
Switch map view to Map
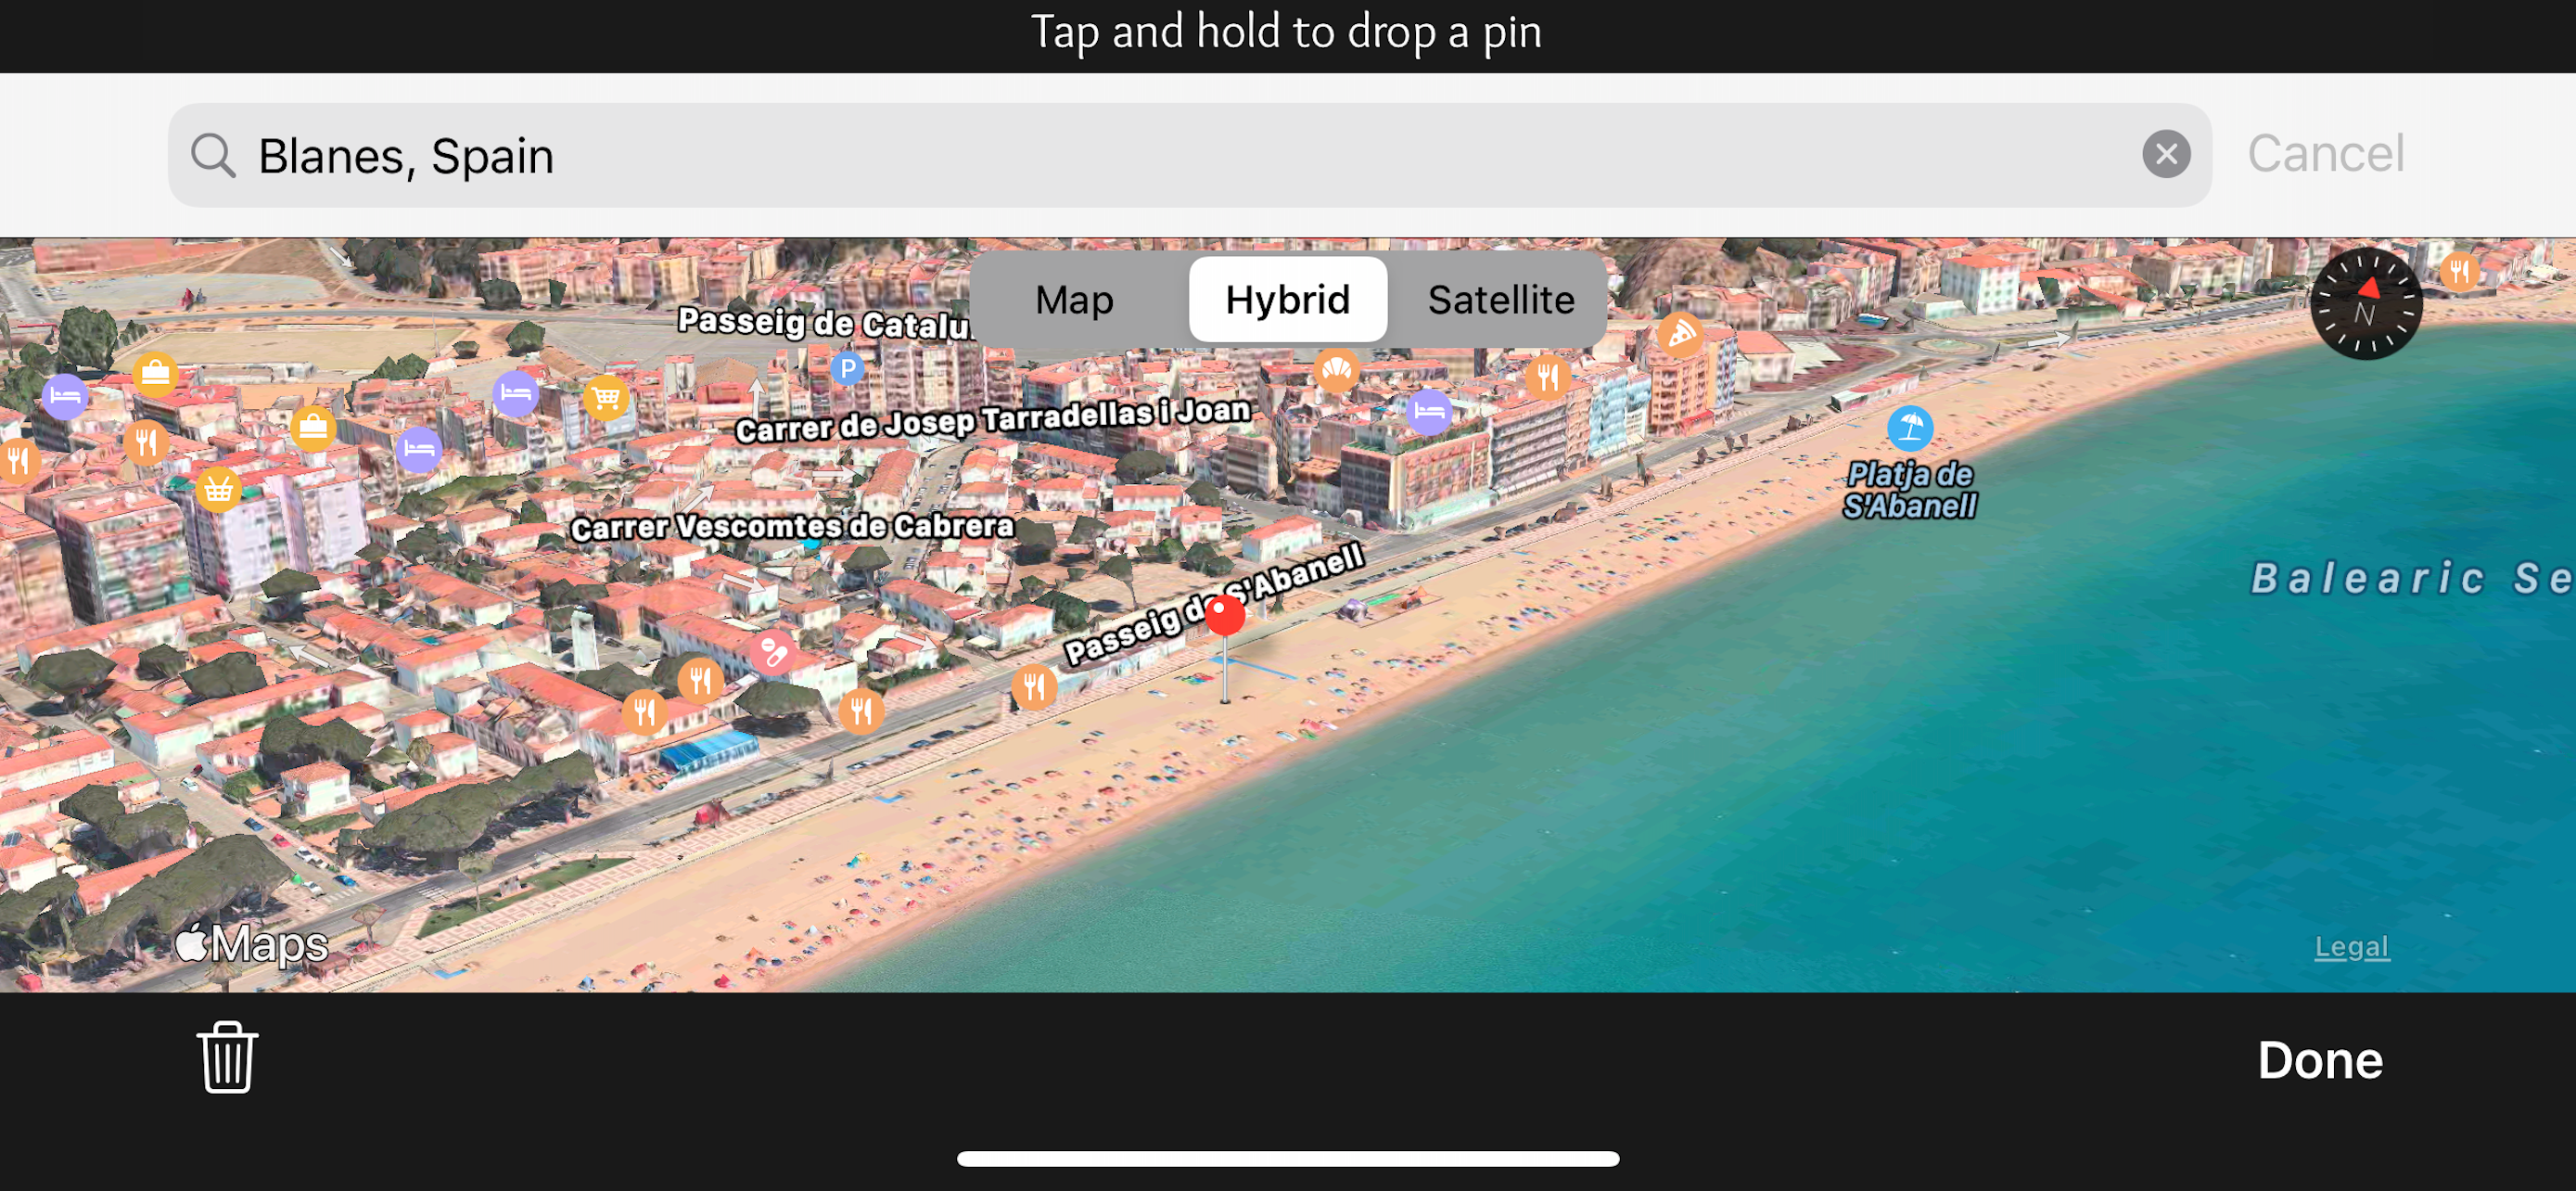click(1074, 300)
